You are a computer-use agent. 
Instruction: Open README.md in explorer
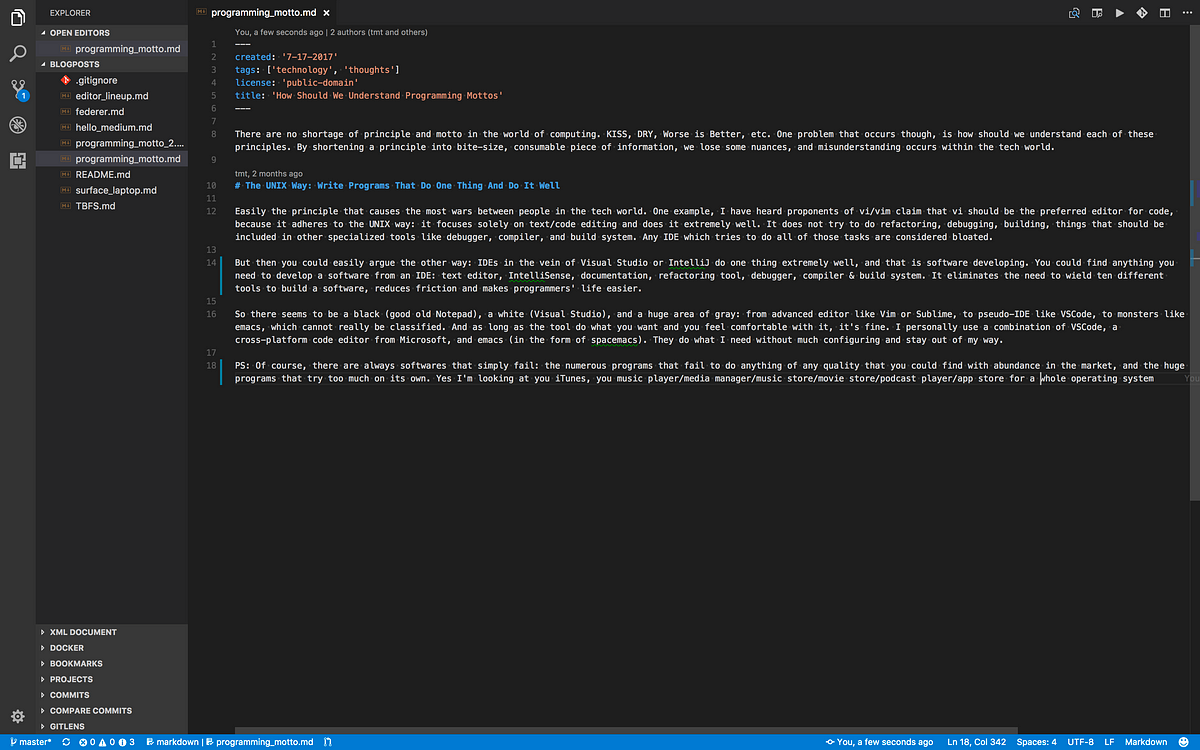click(x=112, y=174)
